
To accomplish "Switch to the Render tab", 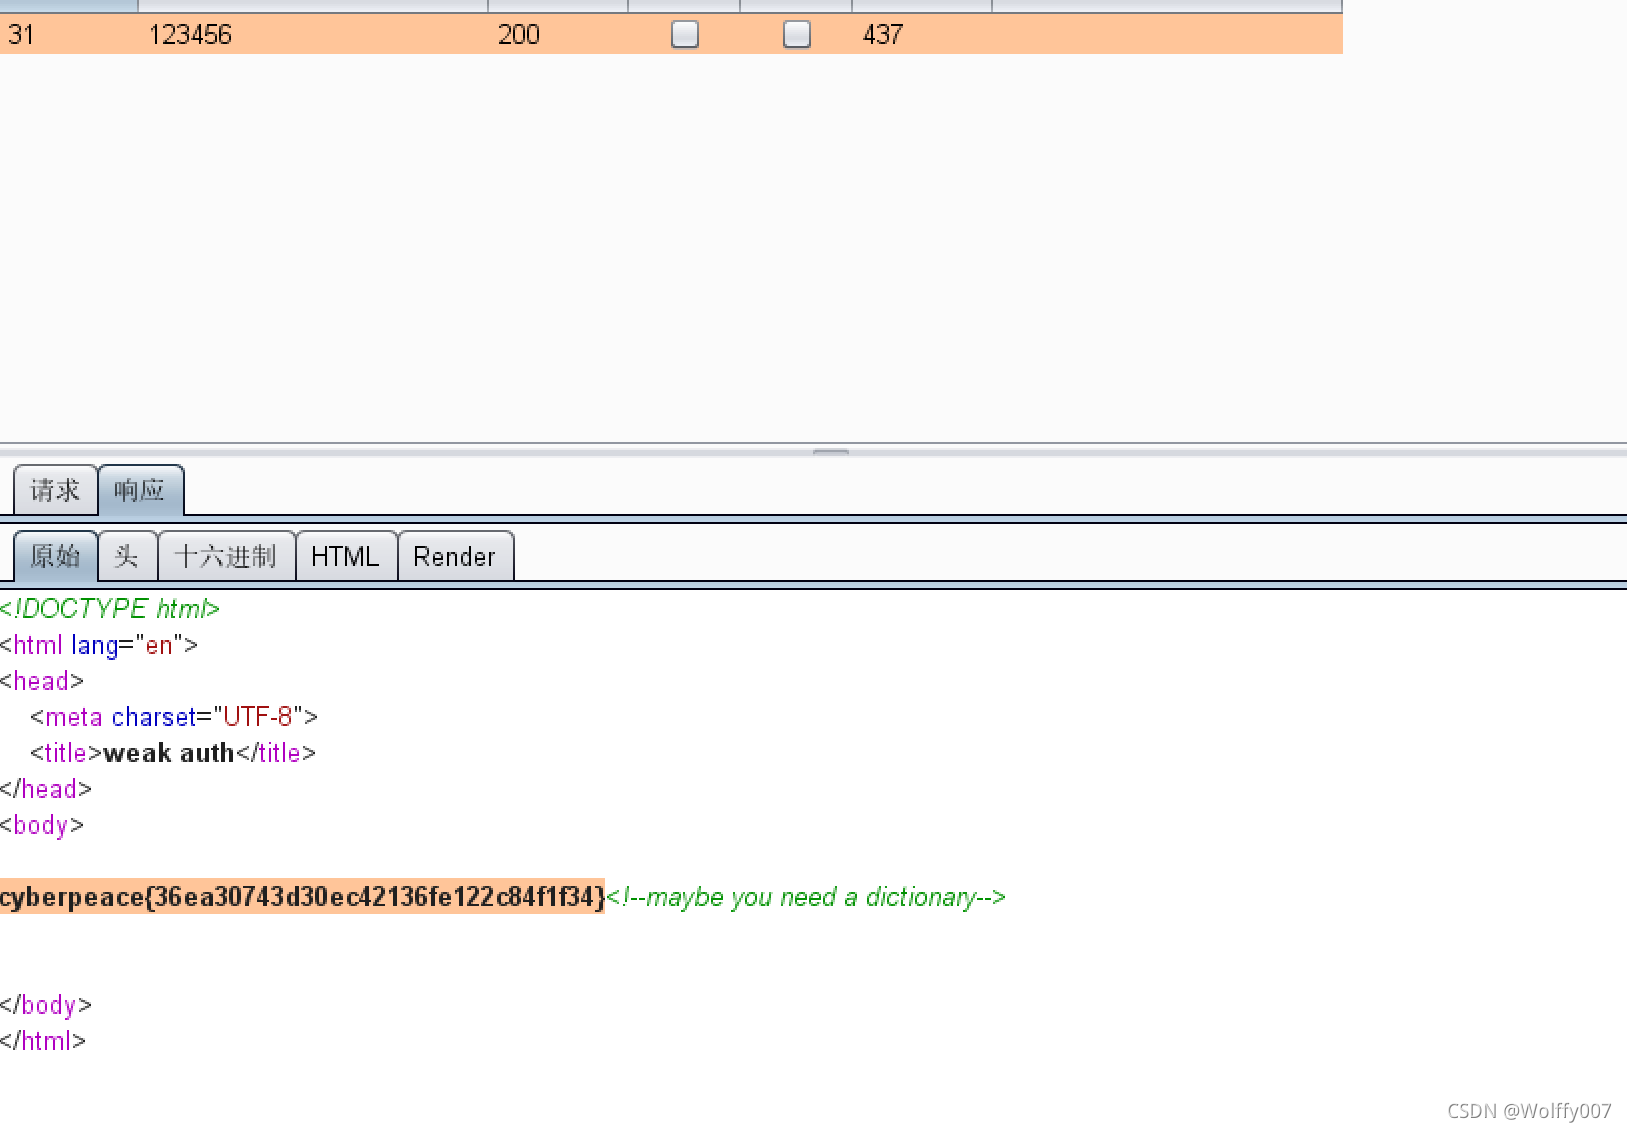I will [455, 556].
